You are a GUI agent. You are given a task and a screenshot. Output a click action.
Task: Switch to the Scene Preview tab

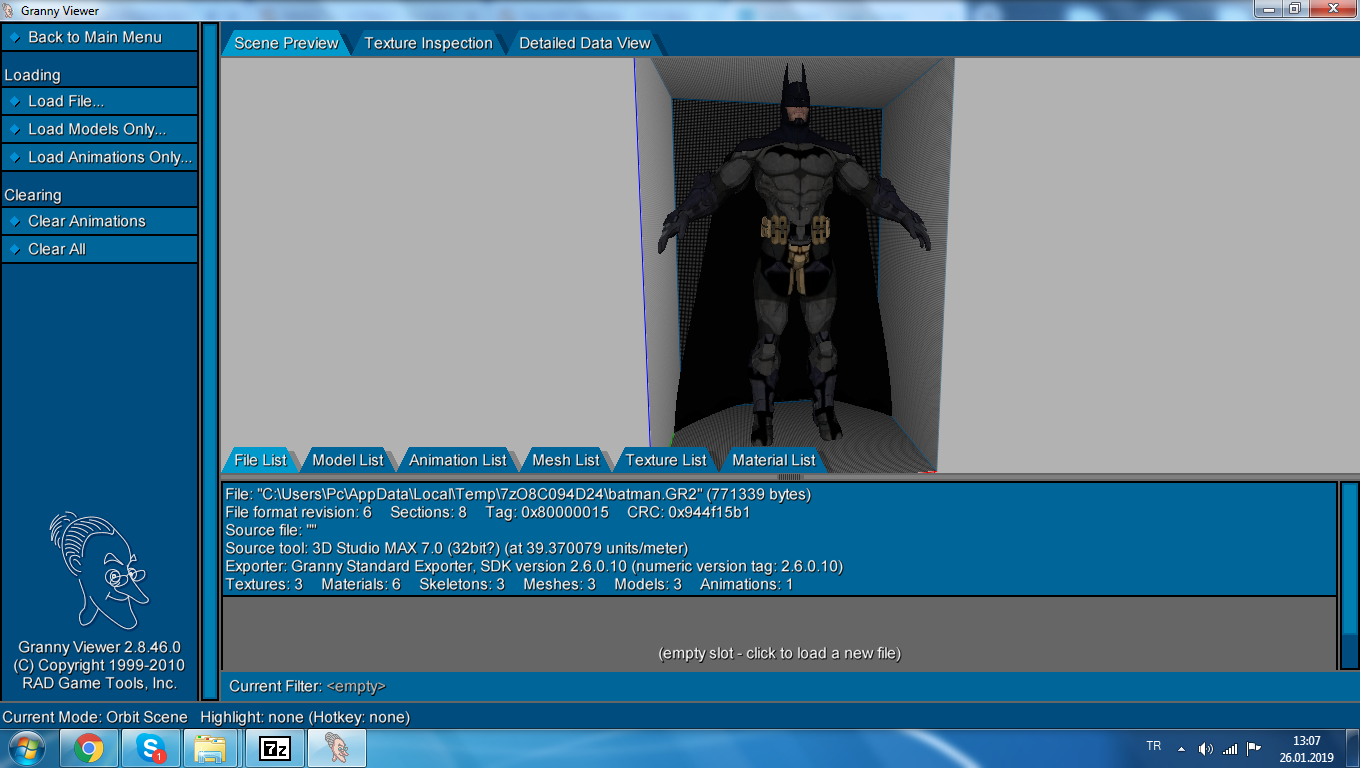coord(286,43)
